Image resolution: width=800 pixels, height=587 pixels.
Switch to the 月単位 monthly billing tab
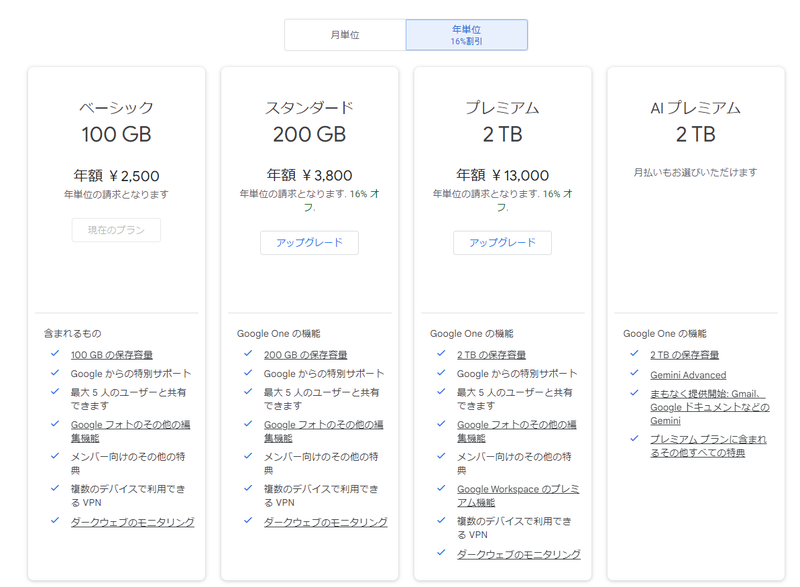pos(345,35)
